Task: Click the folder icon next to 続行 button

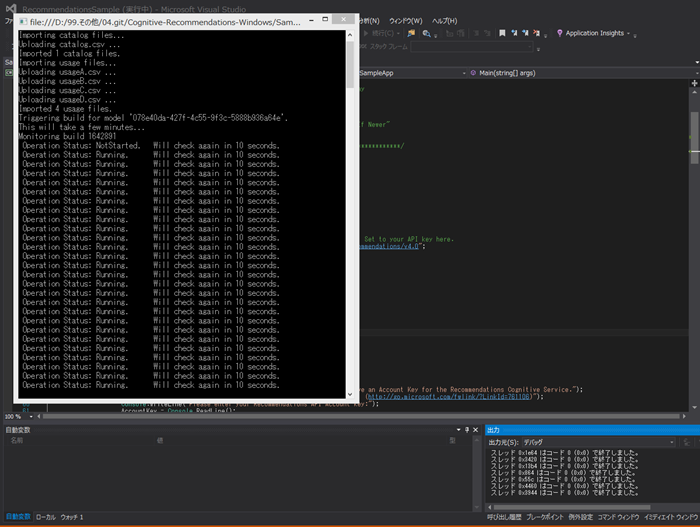Action: pyautogui.click(x=411, y=33)
